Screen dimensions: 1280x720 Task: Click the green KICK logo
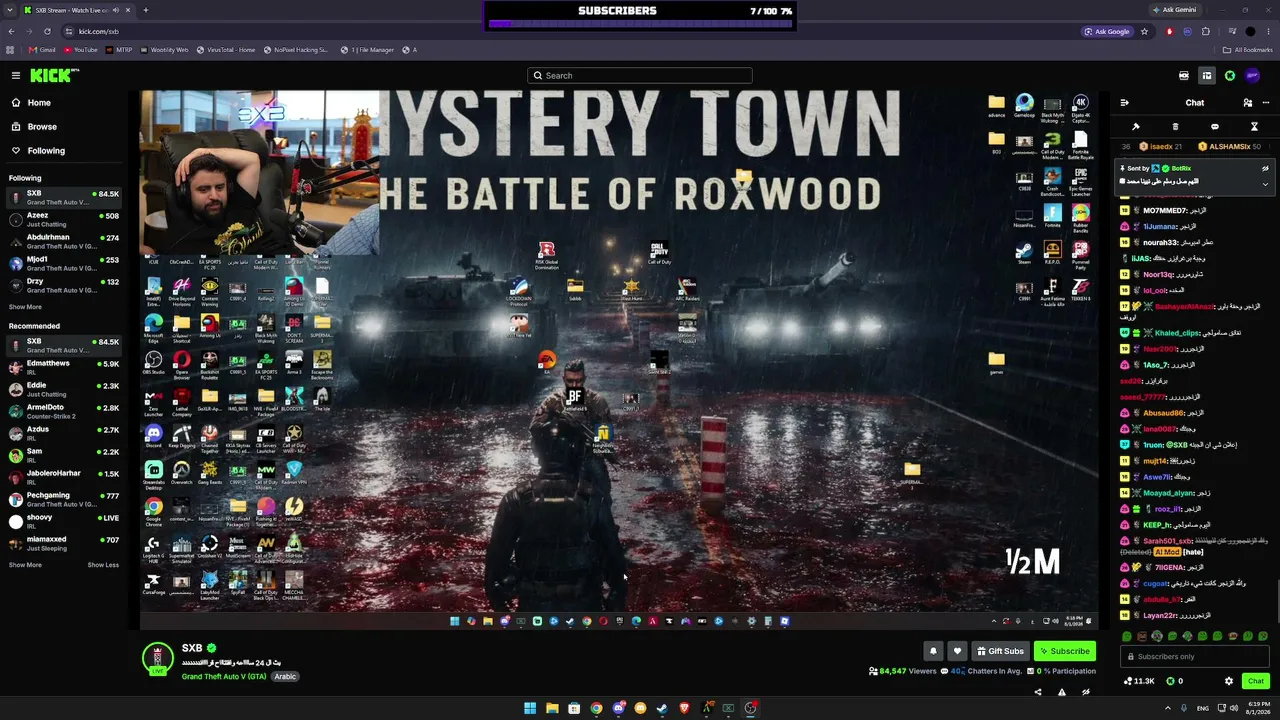pos(53,75)
